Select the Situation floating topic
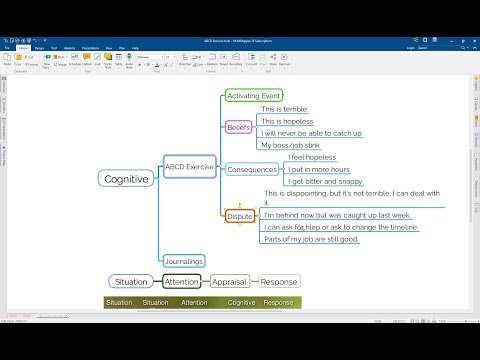The height and width of the screenshot is (360, 480). (131, 282)
